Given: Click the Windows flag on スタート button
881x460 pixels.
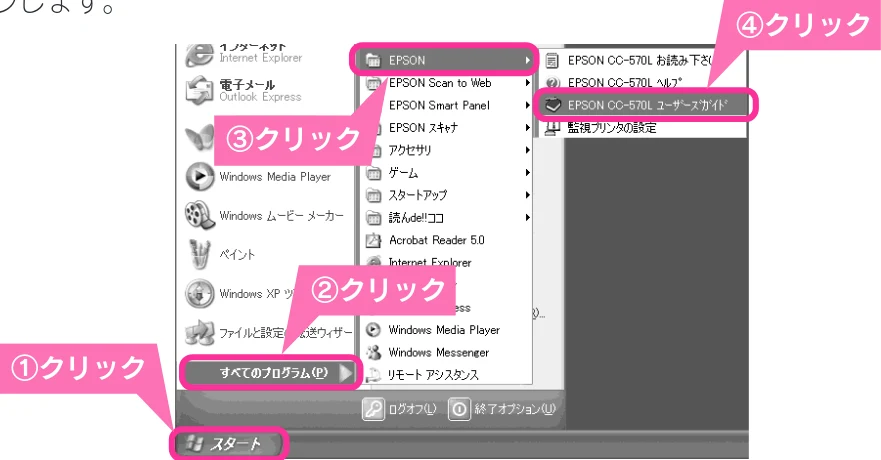Looking at the screenshot, I should (x=194, y=444).
